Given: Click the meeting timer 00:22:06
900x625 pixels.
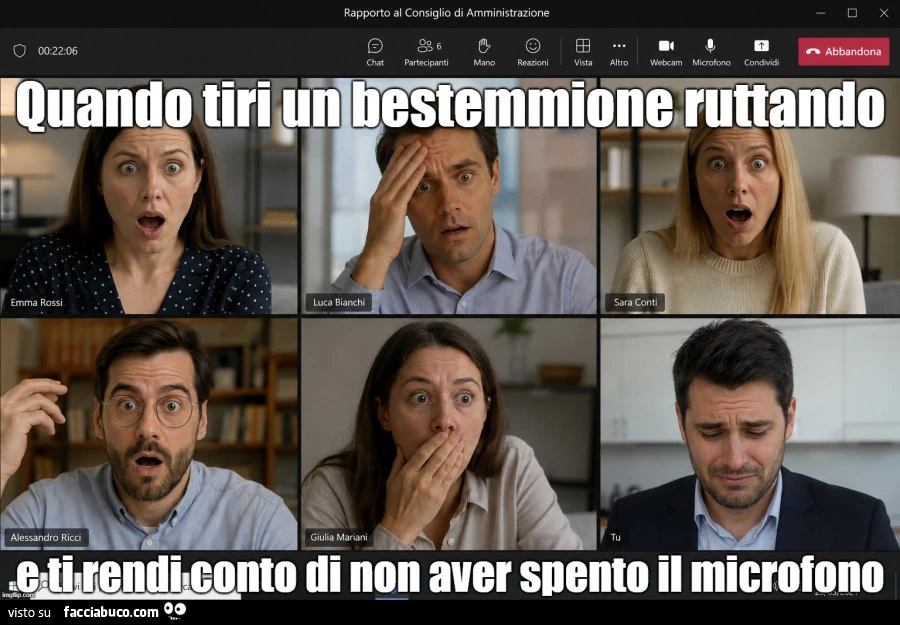Looking at the screenshot, I should coord(57,51).
